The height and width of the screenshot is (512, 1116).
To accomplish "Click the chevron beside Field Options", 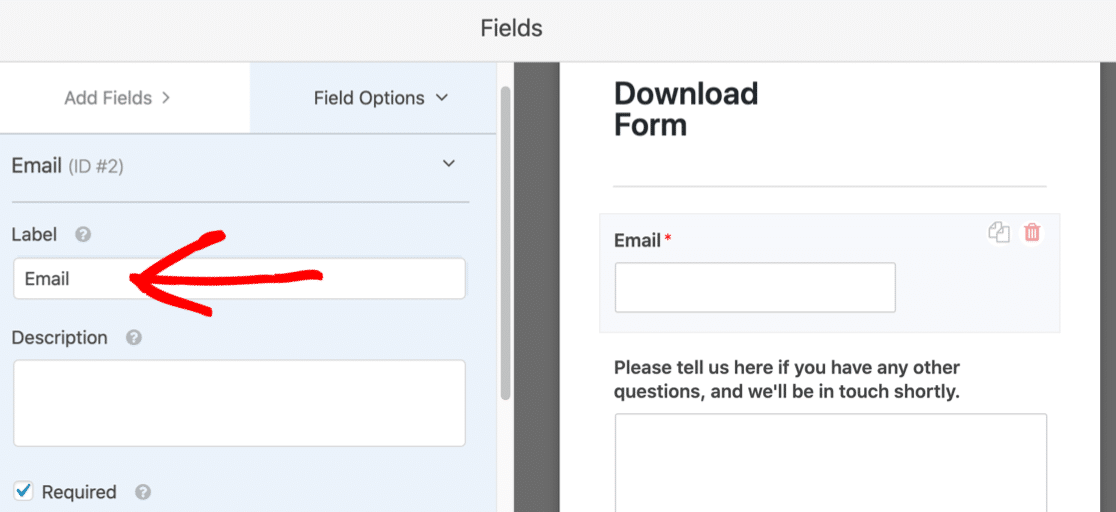I will tap(441, 98).
